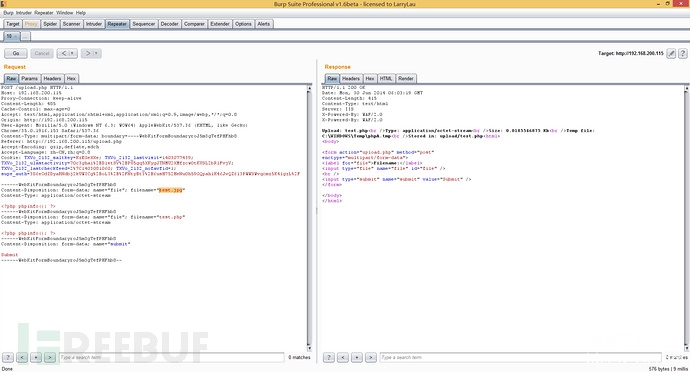Click the response pane vertical scrollbar
This screenshot has width=690, height=372.
point(686,218)
